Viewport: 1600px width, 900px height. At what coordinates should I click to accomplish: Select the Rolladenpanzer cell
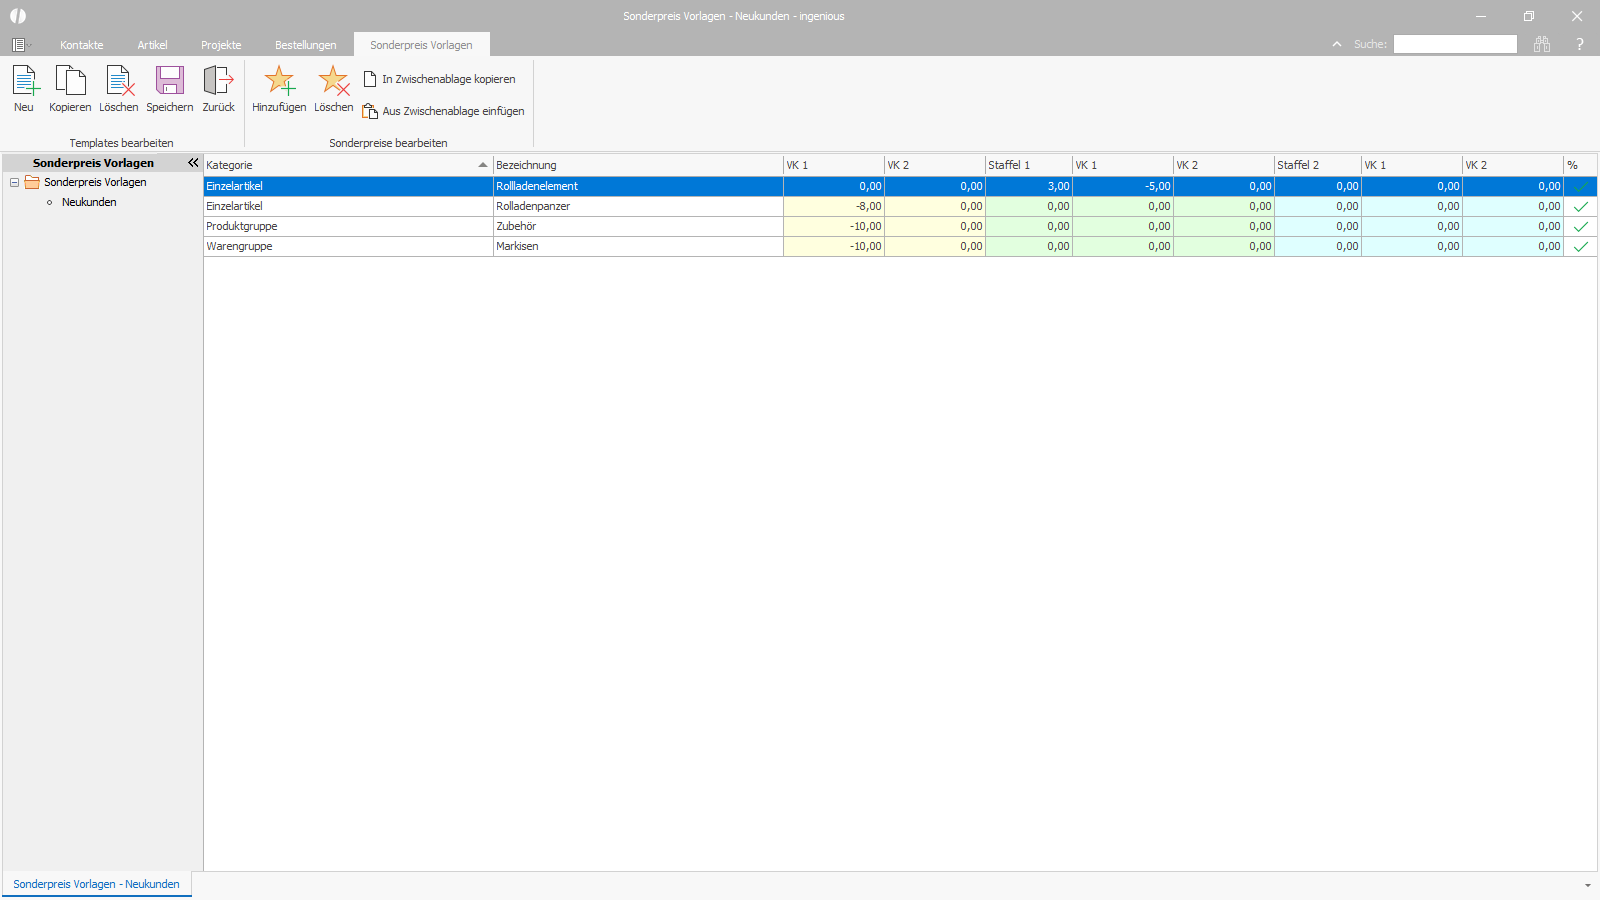click(x=638, y=206)
